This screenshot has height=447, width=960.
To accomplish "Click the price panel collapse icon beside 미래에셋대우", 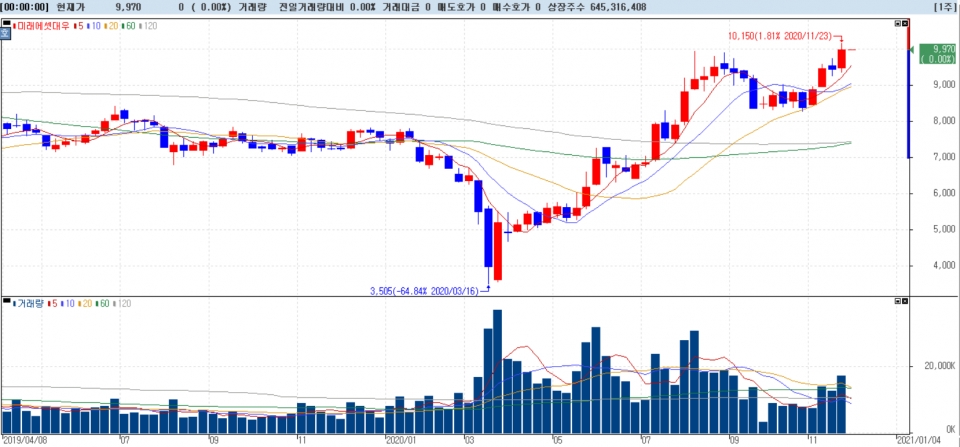I will pyautogui.click(x=6, y=25).
